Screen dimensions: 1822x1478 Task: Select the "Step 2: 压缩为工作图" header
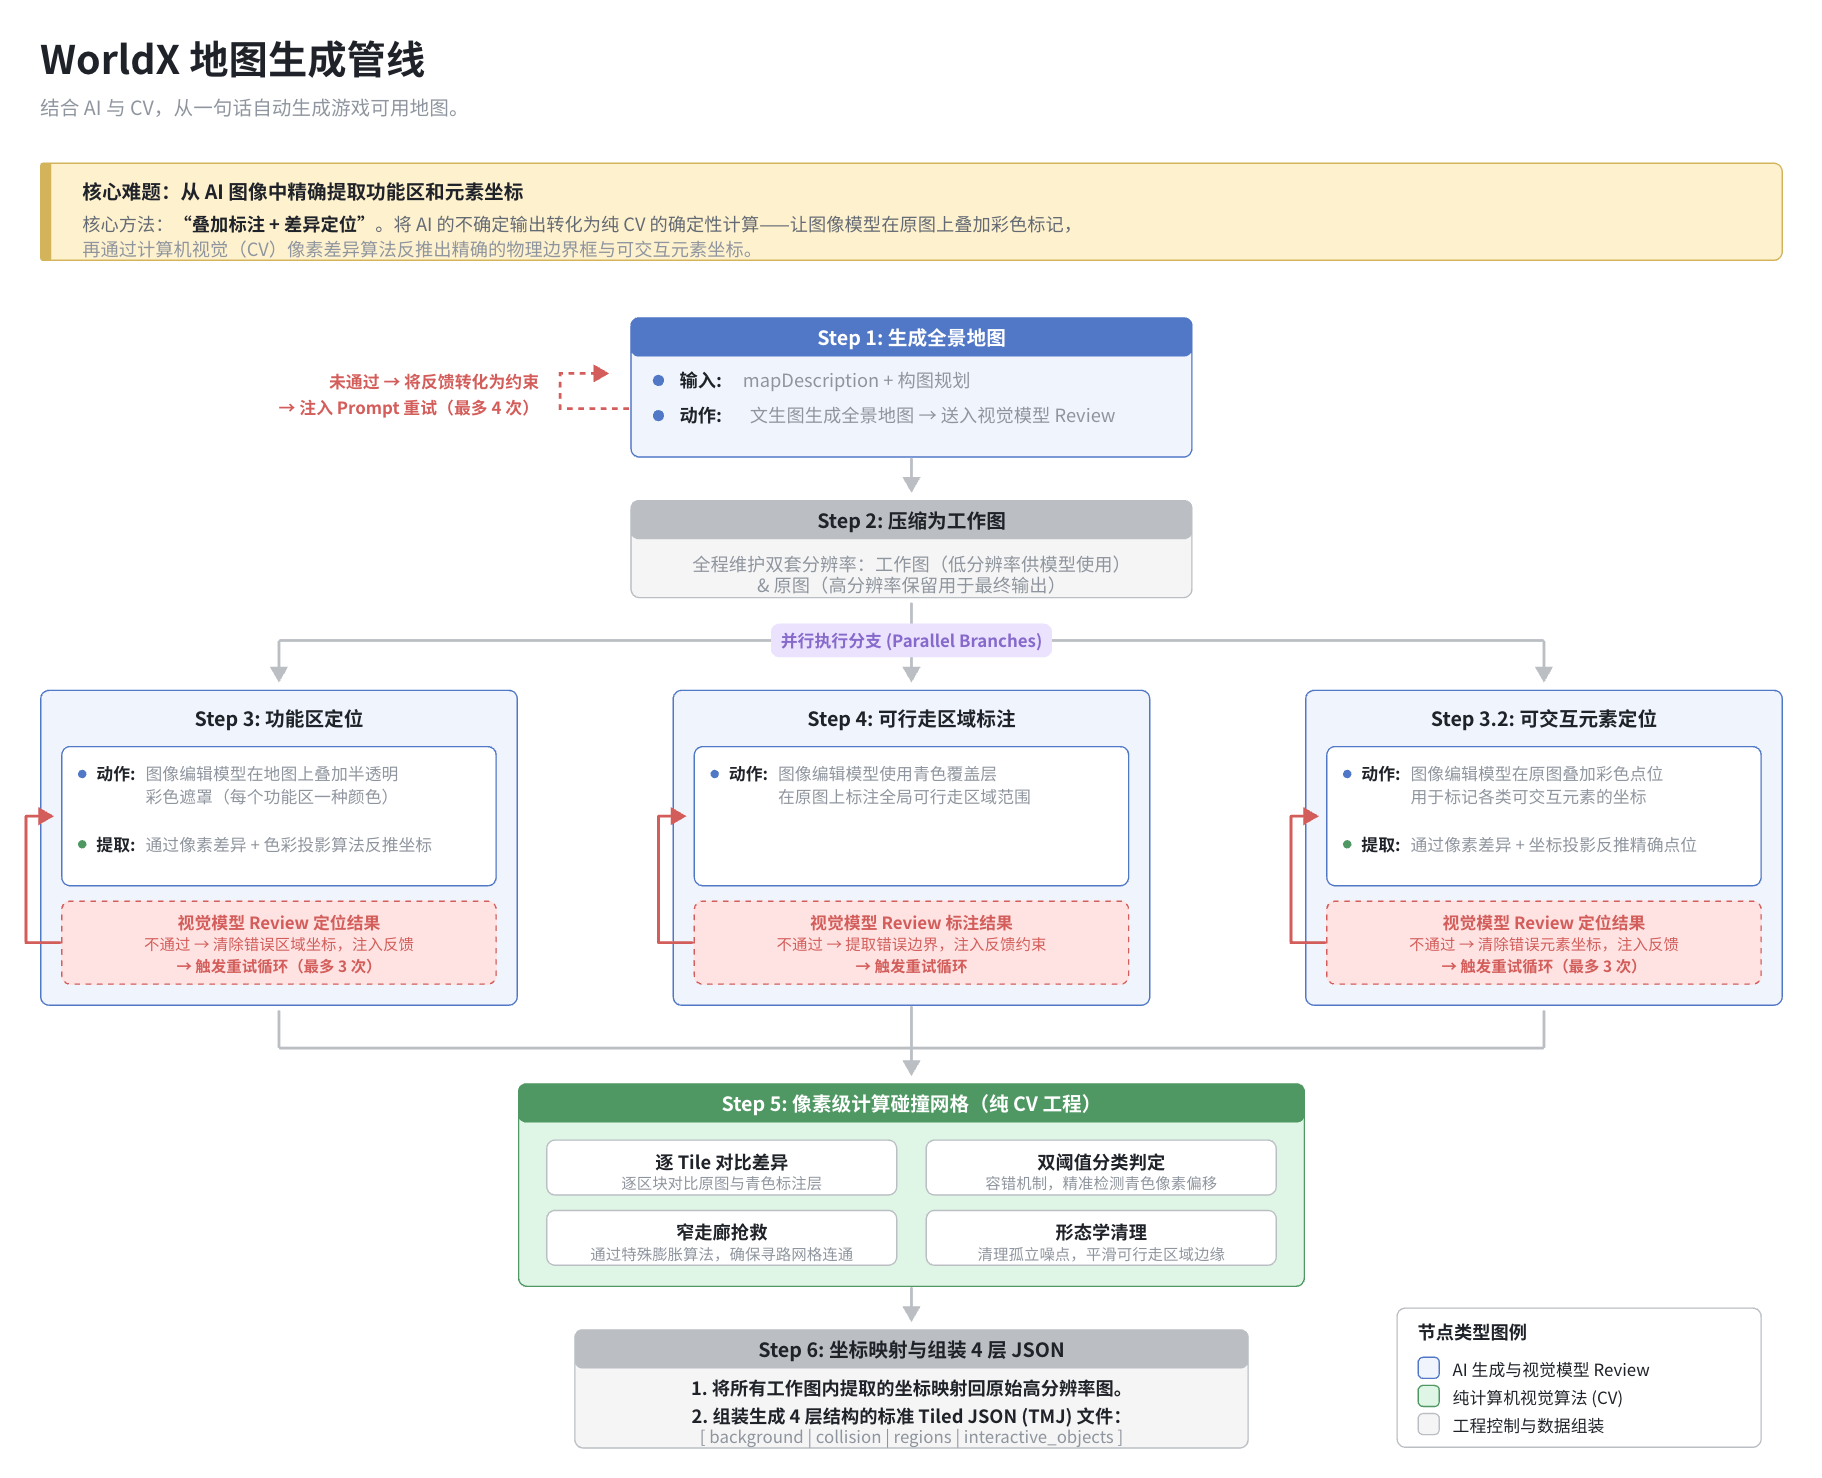pos(911,521)
